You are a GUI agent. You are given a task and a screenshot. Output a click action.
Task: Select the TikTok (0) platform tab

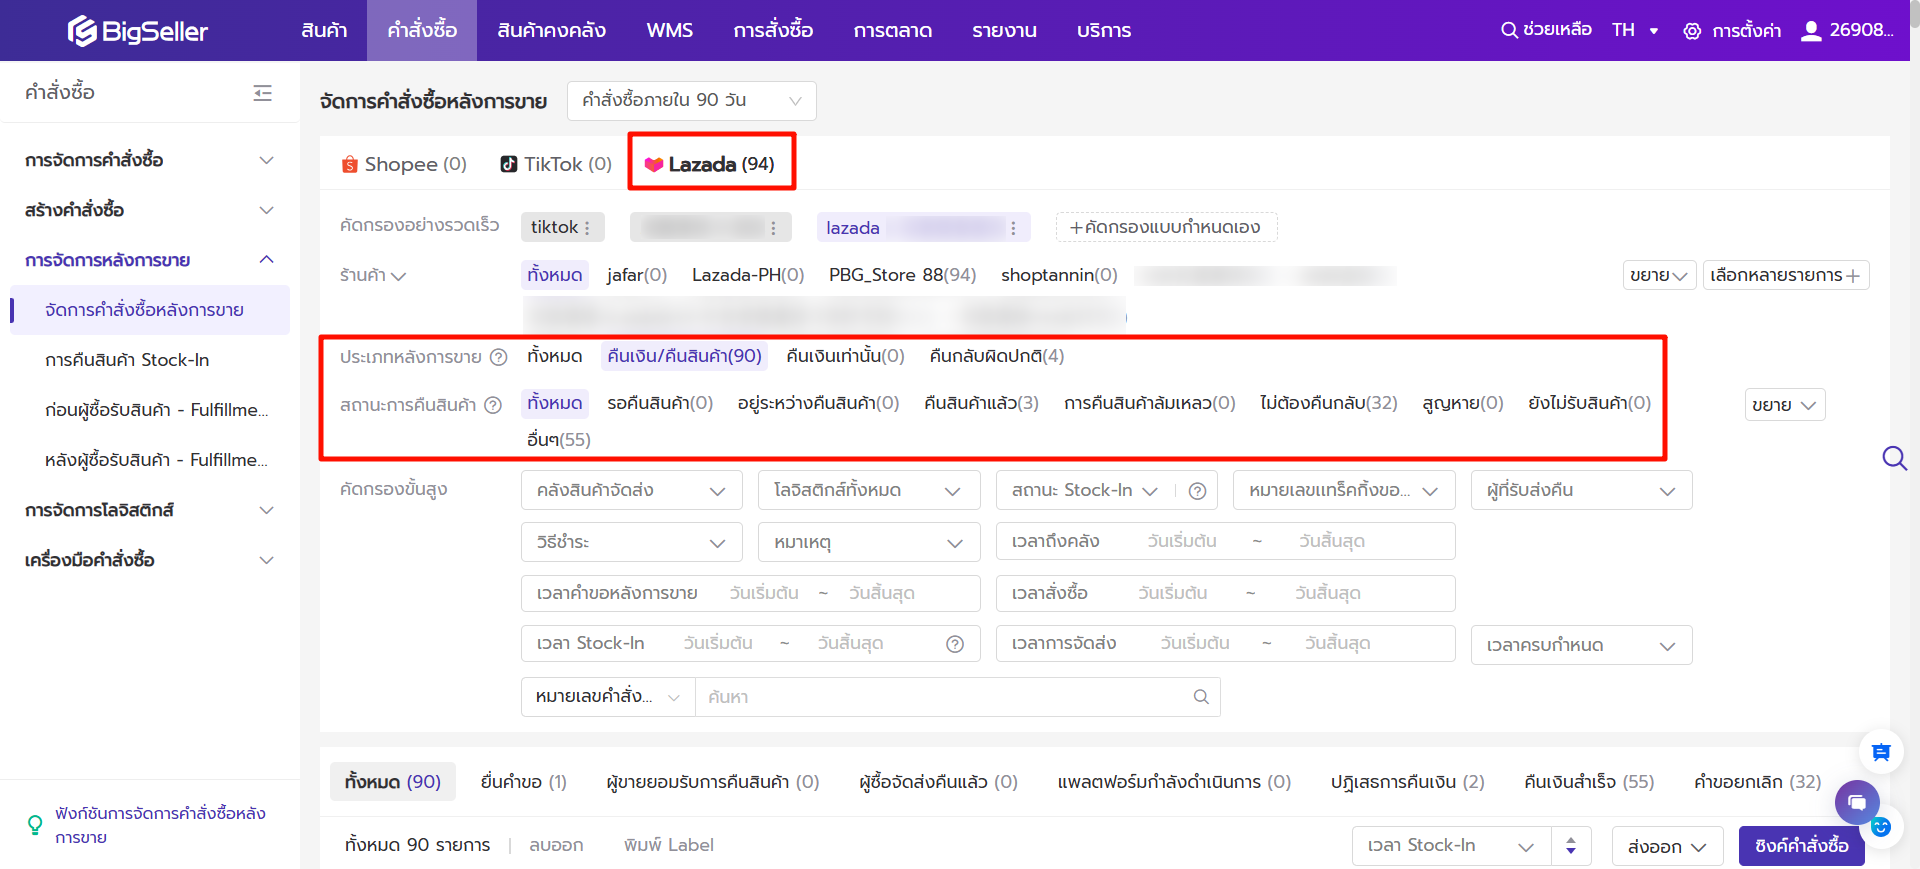tap(556, 164)
